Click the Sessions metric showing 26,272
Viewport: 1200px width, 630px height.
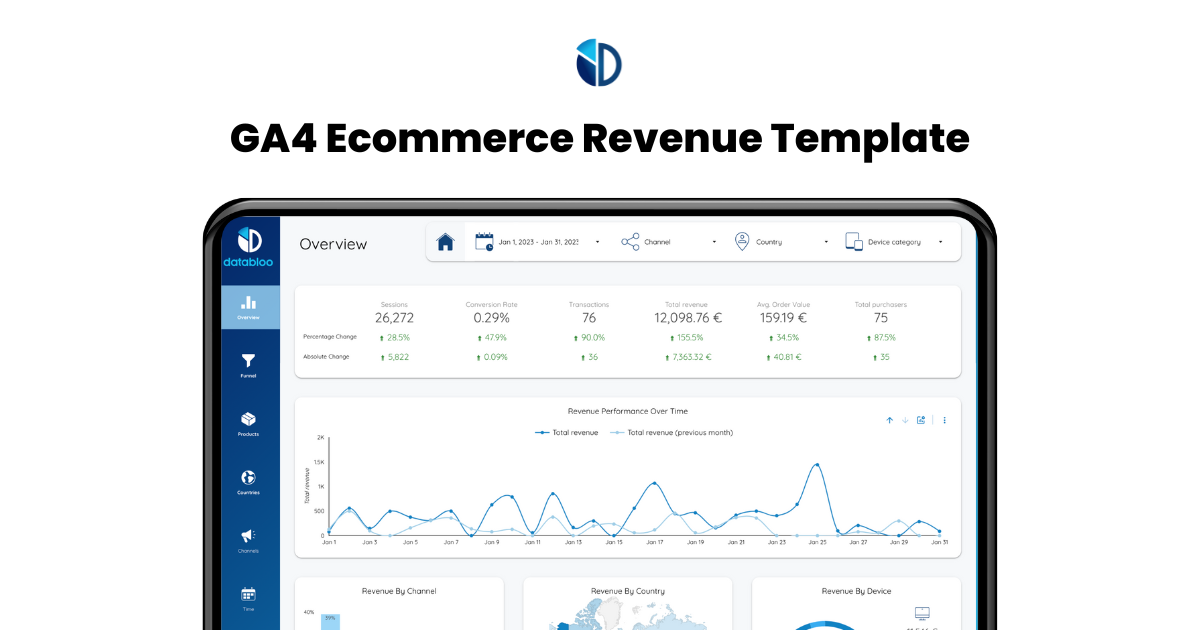point(394,316)
